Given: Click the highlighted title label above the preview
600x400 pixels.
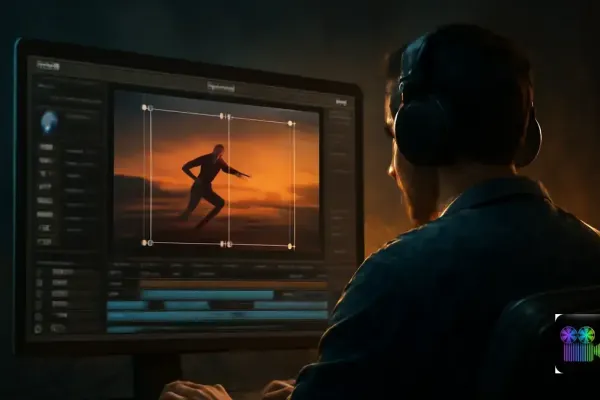Looking at the screenshot, I should (221, 87).
